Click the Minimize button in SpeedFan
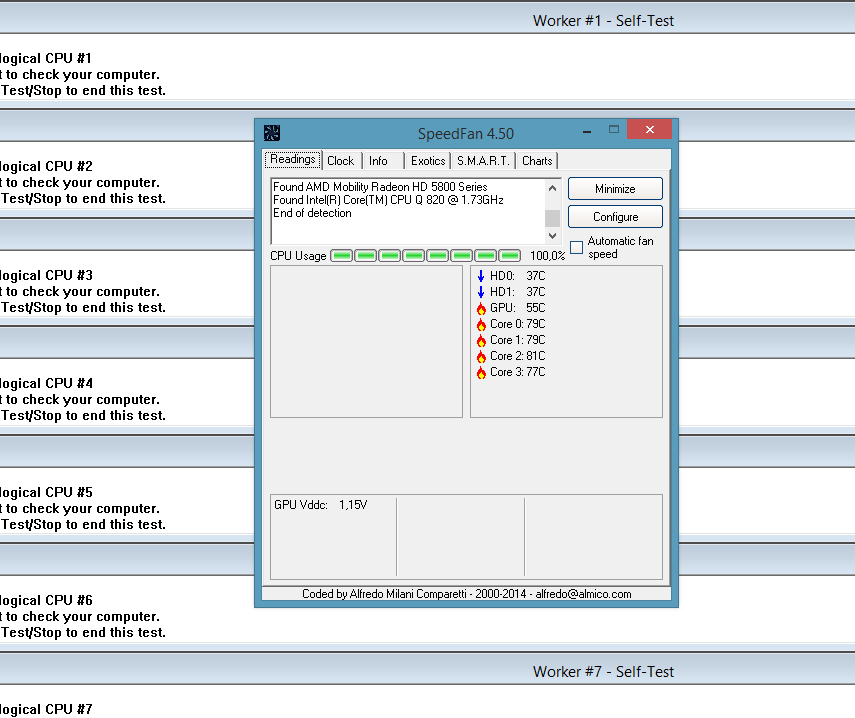Image resolution: width=855 pixels, height=718 pixels. 615,189
